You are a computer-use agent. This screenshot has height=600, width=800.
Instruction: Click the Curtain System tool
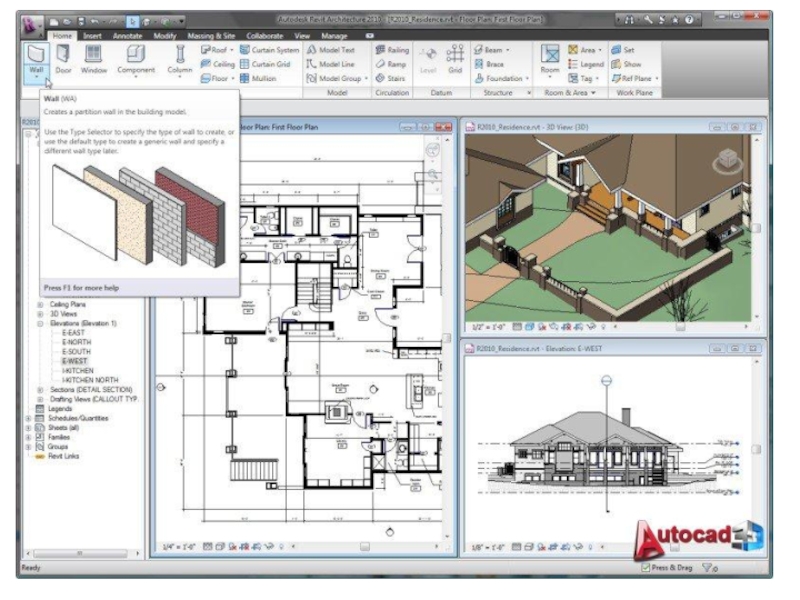(269, 50)
